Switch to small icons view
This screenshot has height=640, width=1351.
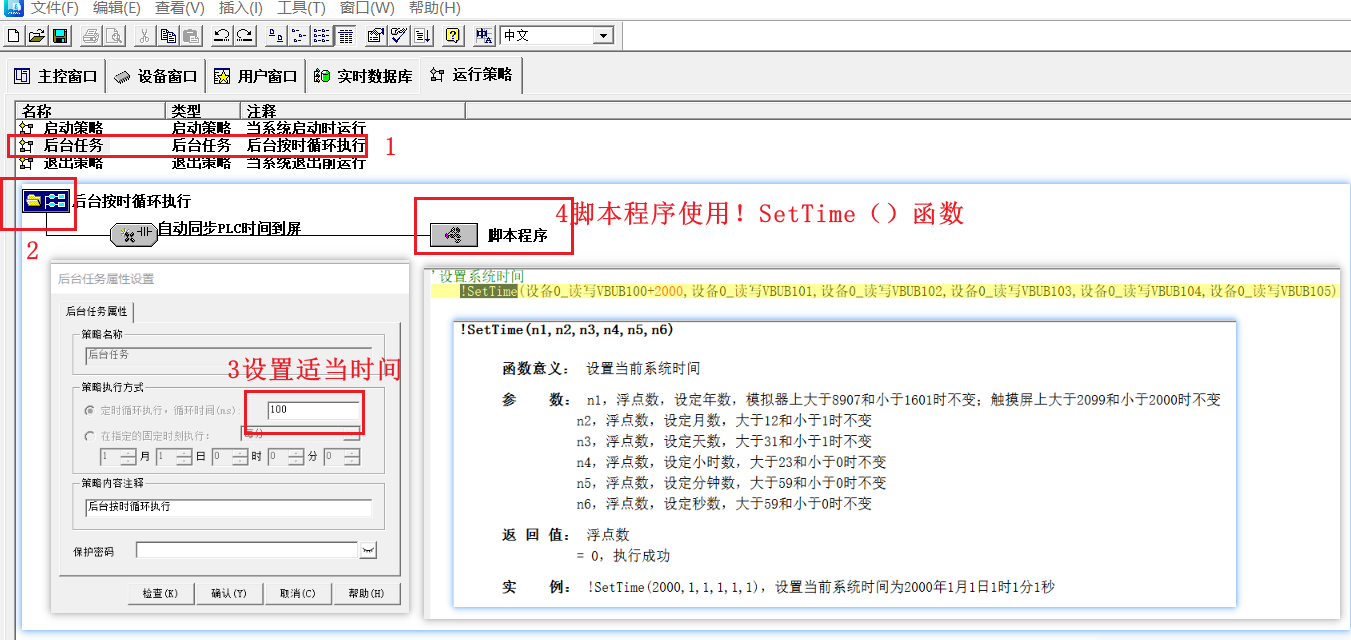[298, 36]
